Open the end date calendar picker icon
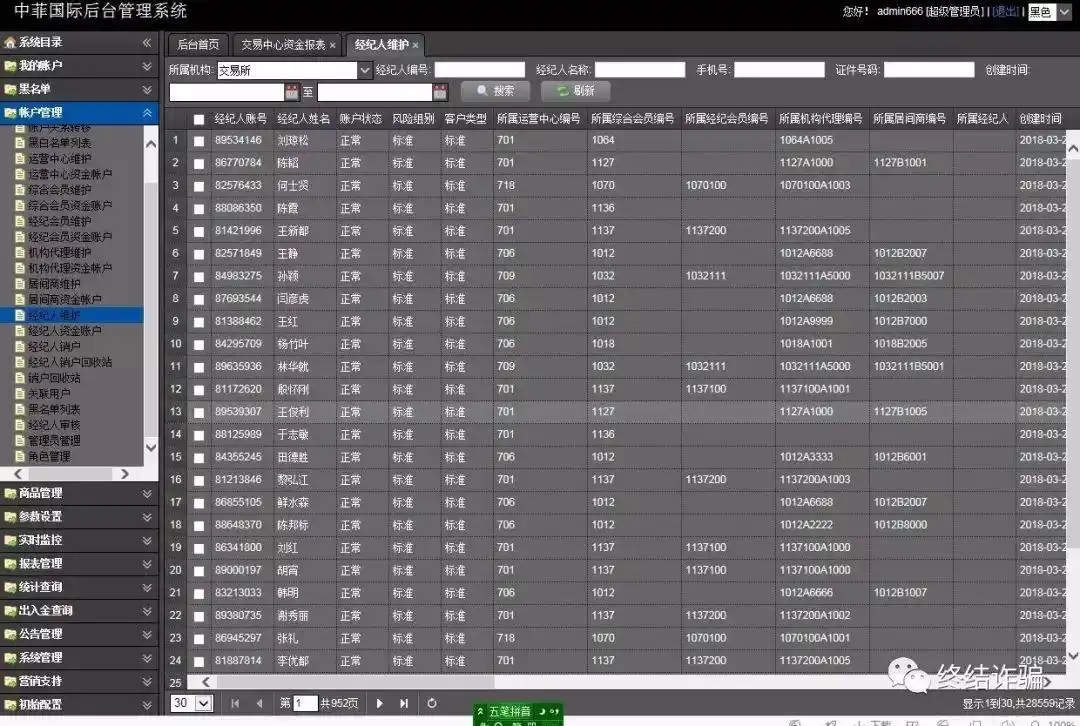Viewport: 1080px width, 726px height. pyautogui.click(x=440, y=92)
